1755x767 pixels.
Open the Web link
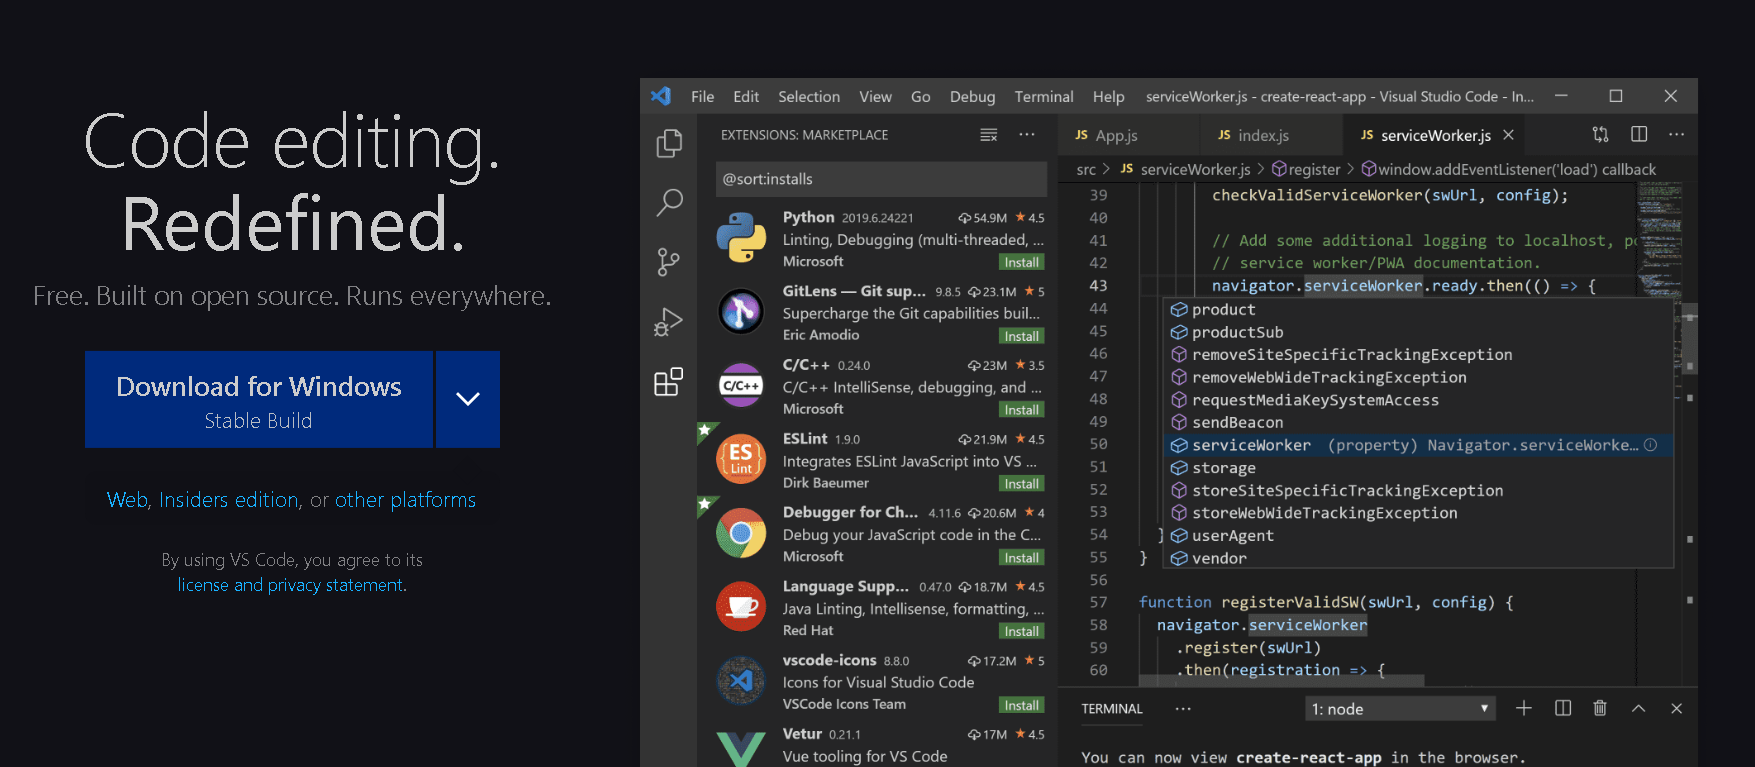127,500
